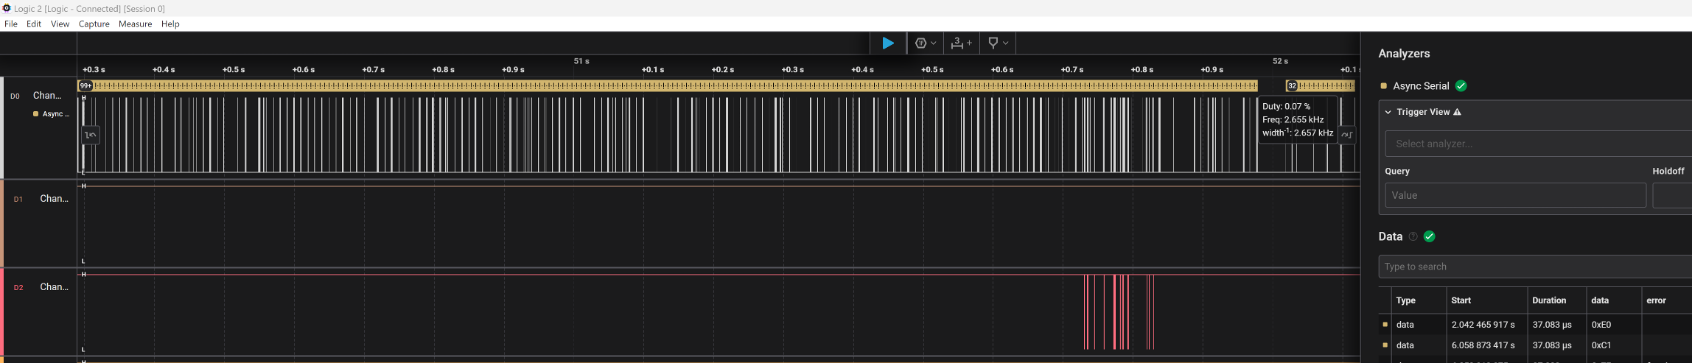Click the red pulse burst on channel D2
The height and width of the screenshot is (364, 1692).
point(1118,312)
